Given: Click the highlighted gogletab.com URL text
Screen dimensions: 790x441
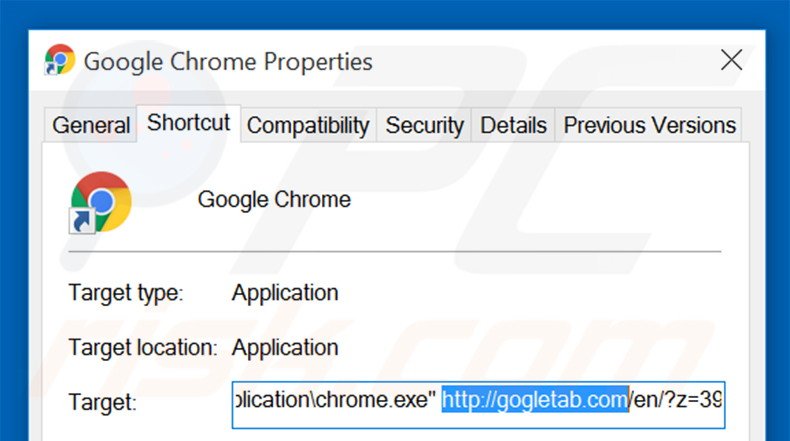Looking at the screenshot, I should [535, 402].
